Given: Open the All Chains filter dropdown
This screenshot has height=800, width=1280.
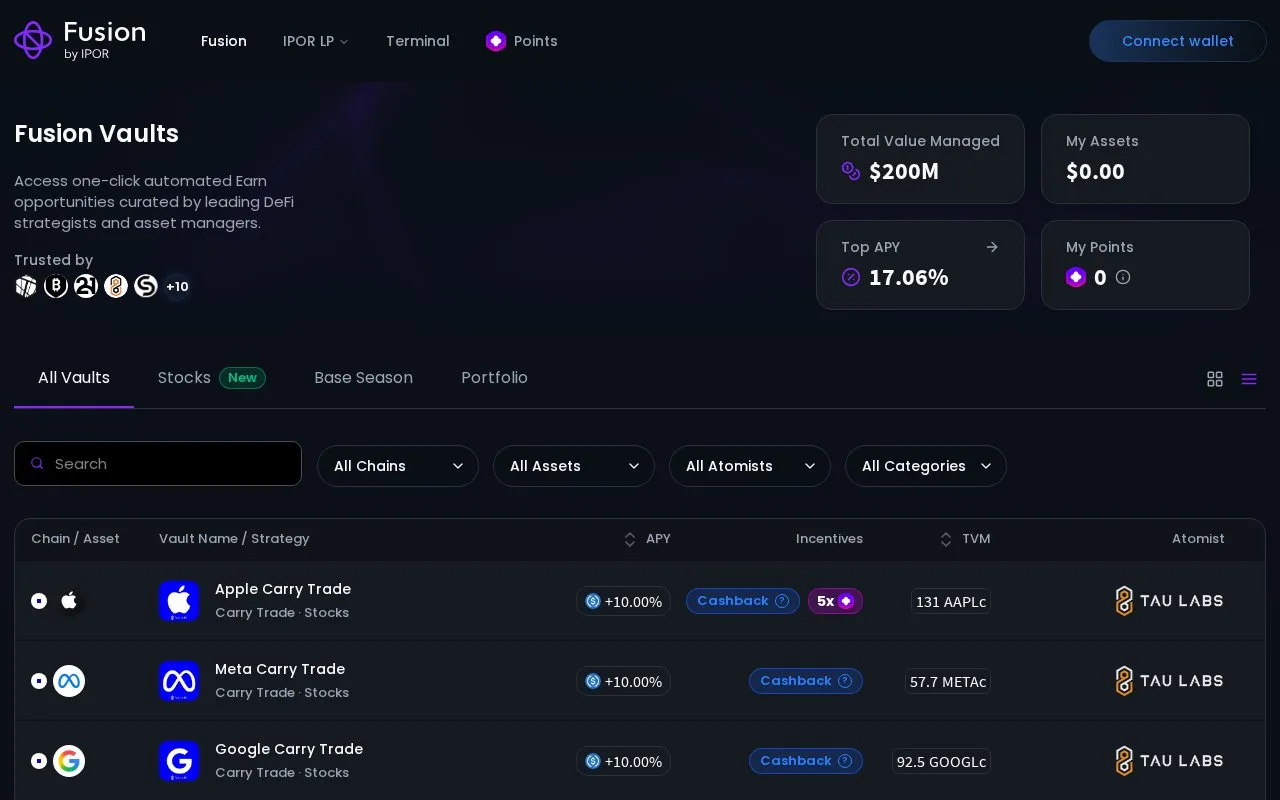Looking at the screenshot, I should [398, 466].
